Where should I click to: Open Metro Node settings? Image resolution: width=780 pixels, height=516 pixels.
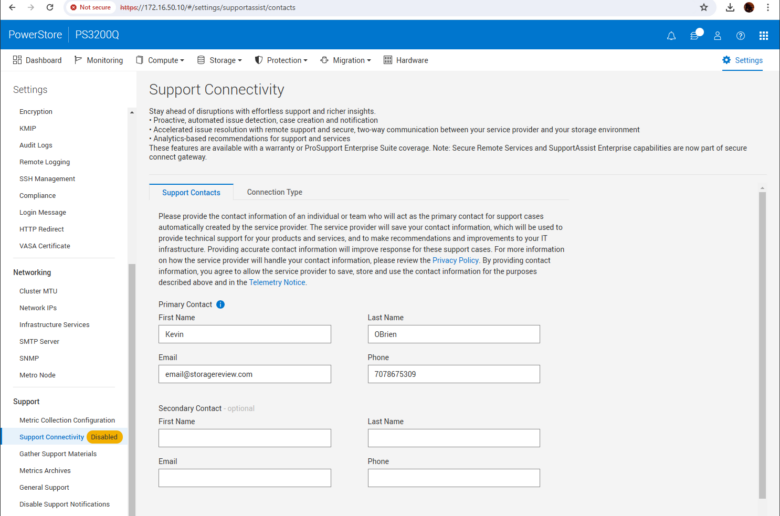[37, 375]
